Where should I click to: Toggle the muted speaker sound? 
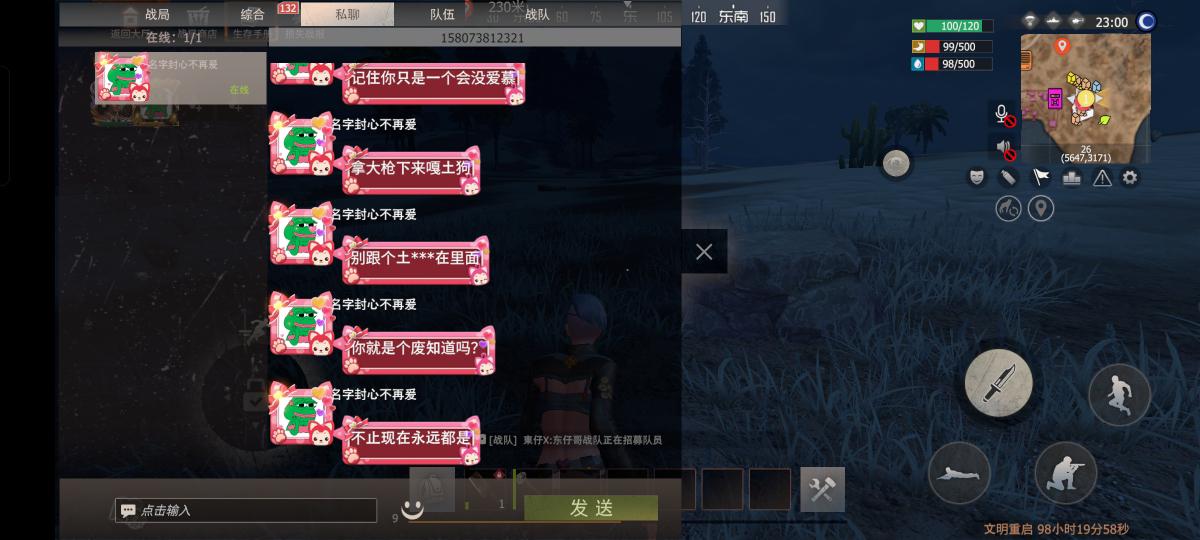click(1003, 150)
